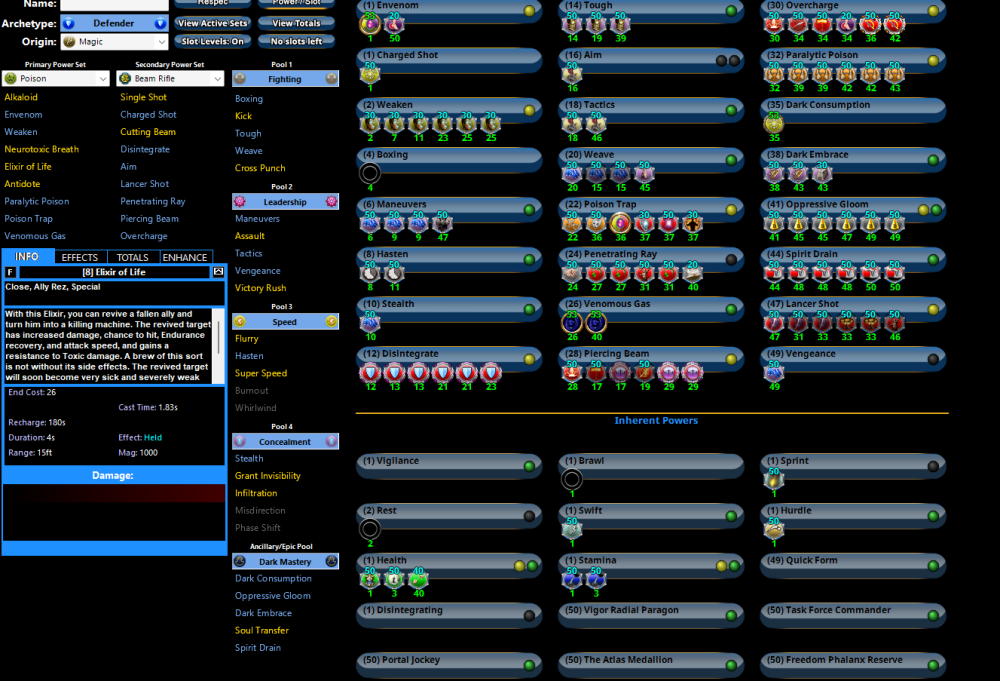Click the first Stealth enhancement icon

[370, 322]
